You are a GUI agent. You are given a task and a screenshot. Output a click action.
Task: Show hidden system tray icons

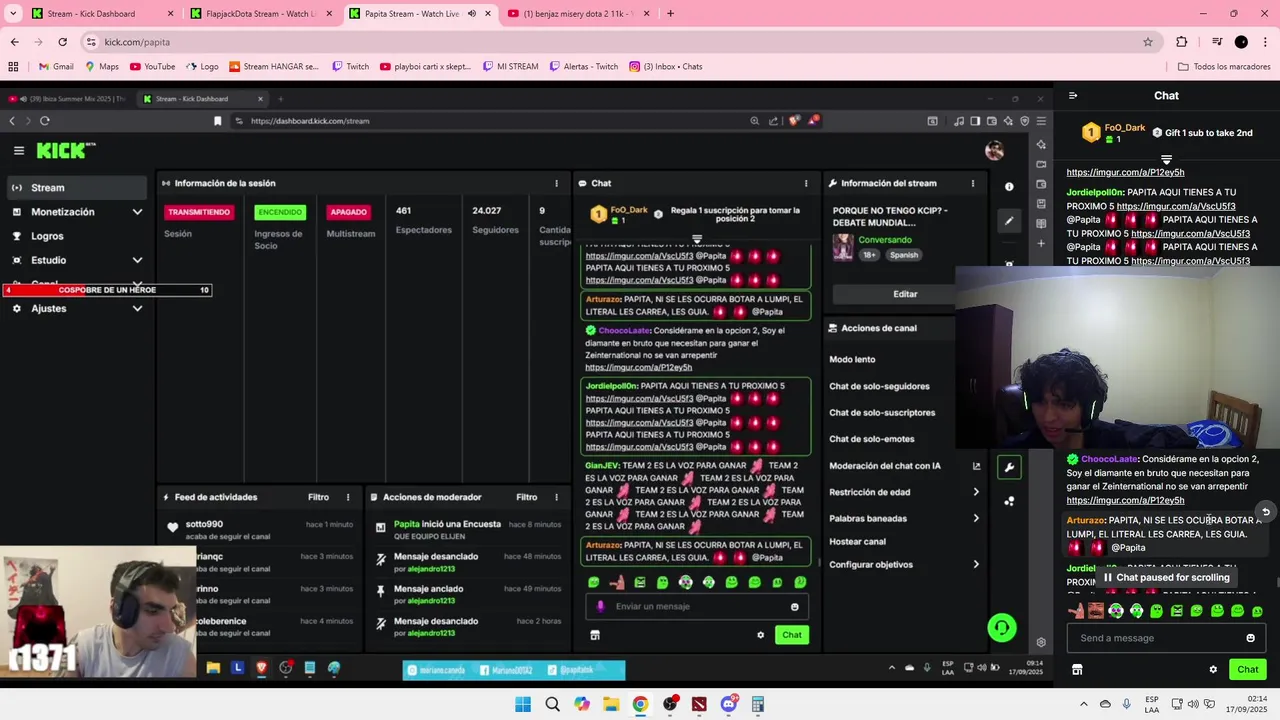click(x=1083, y=704)
